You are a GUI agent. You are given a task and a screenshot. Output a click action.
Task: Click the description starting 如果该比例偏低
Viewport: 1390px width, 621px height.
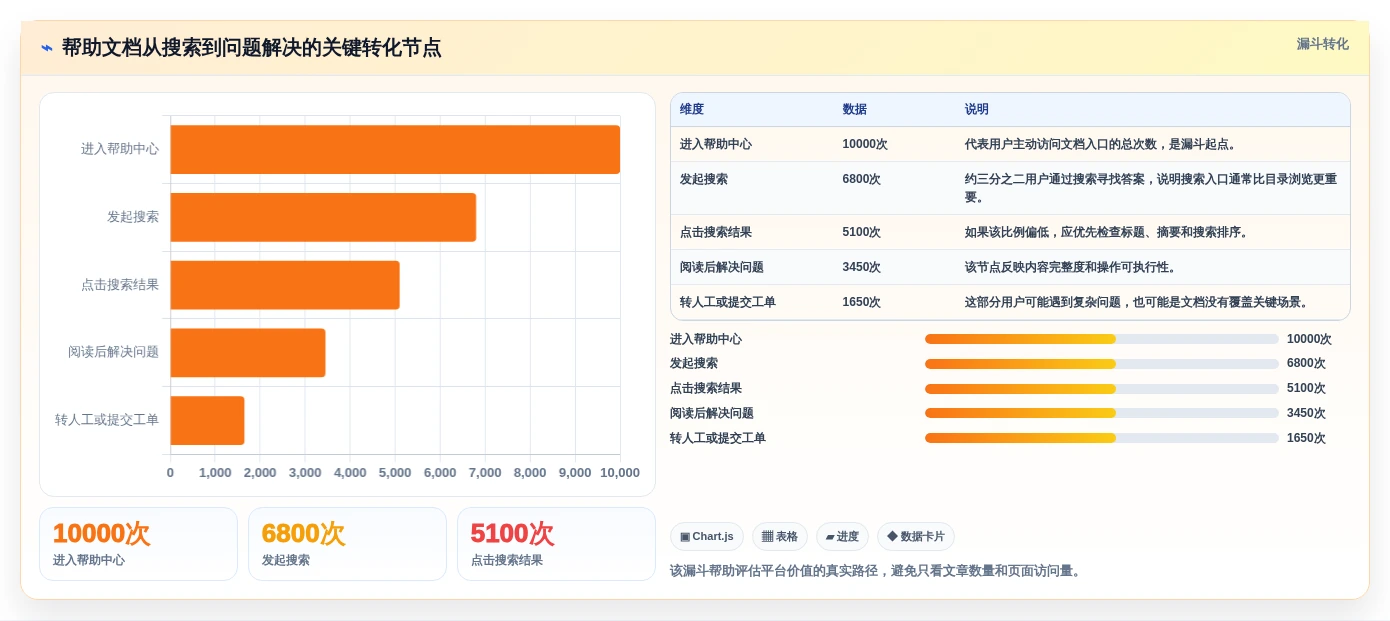pos(1109,232)
